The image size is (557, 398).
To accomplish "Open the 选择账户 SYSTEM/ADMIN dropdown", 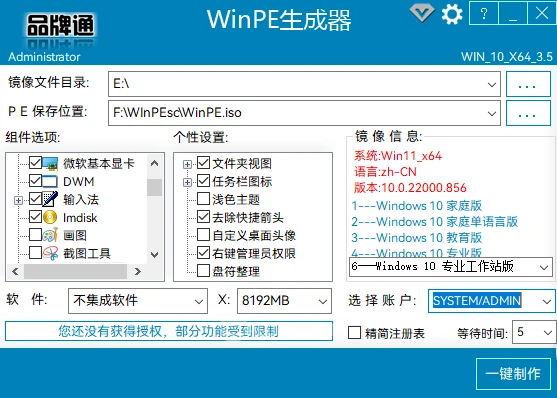I will point(547,301).
